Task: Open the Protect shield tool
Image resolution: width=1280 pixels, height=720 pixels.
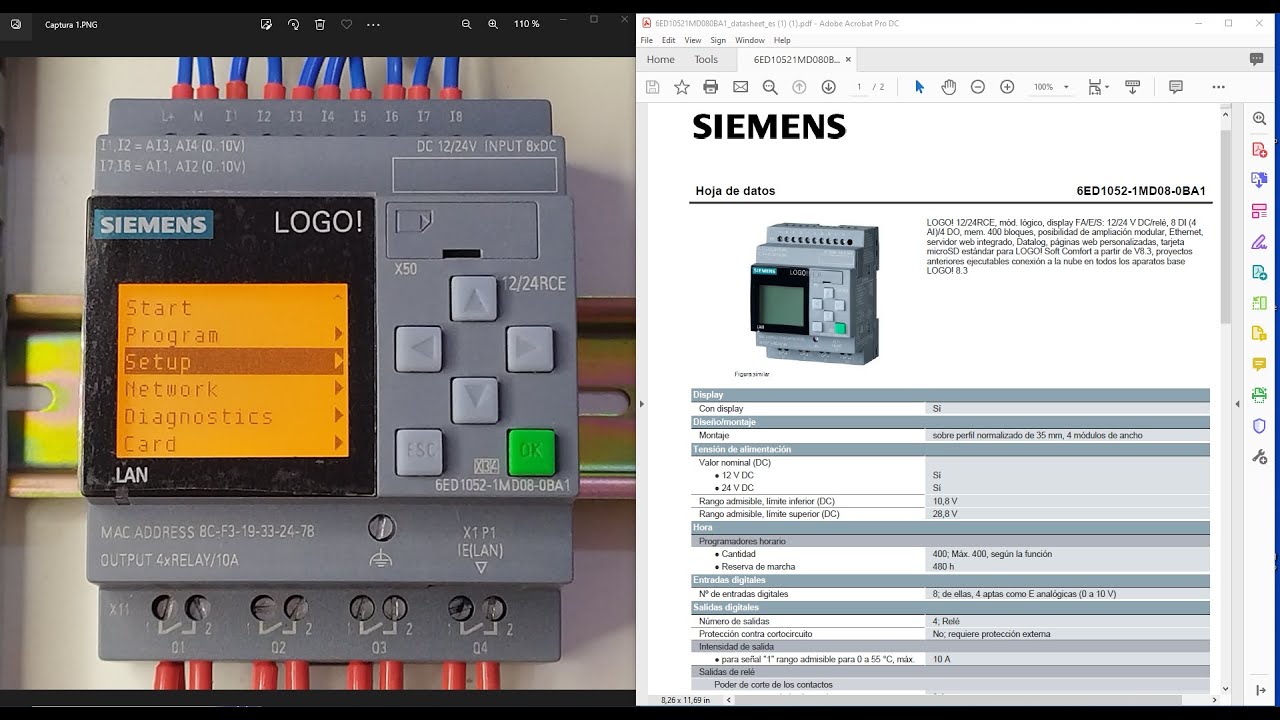Action: click(1259, 426)
